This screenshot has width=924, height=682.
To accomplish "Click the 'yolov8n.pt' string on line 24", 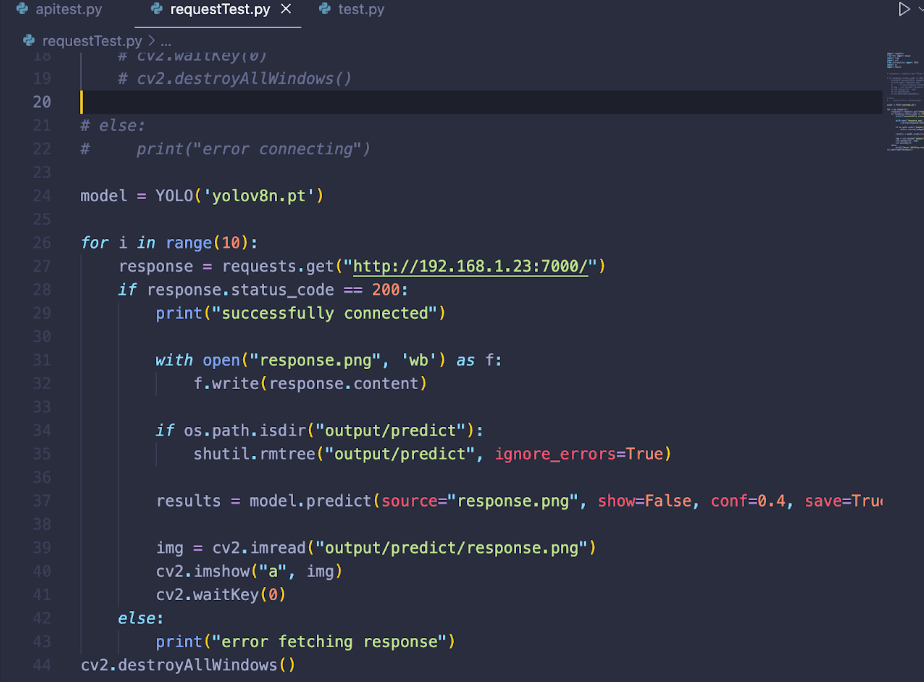I will [264, 195].
